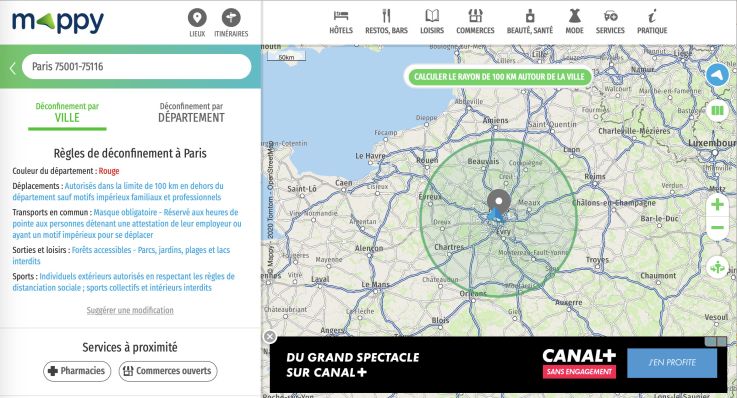Click Le Mans label on the map

click(376, 284)
